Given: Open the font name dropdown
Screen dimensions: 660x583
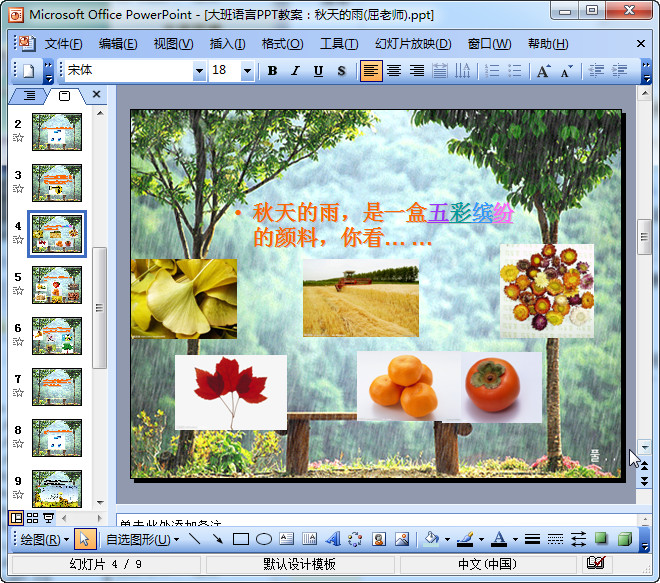Looking at the screenshot, I should [200, 70].
